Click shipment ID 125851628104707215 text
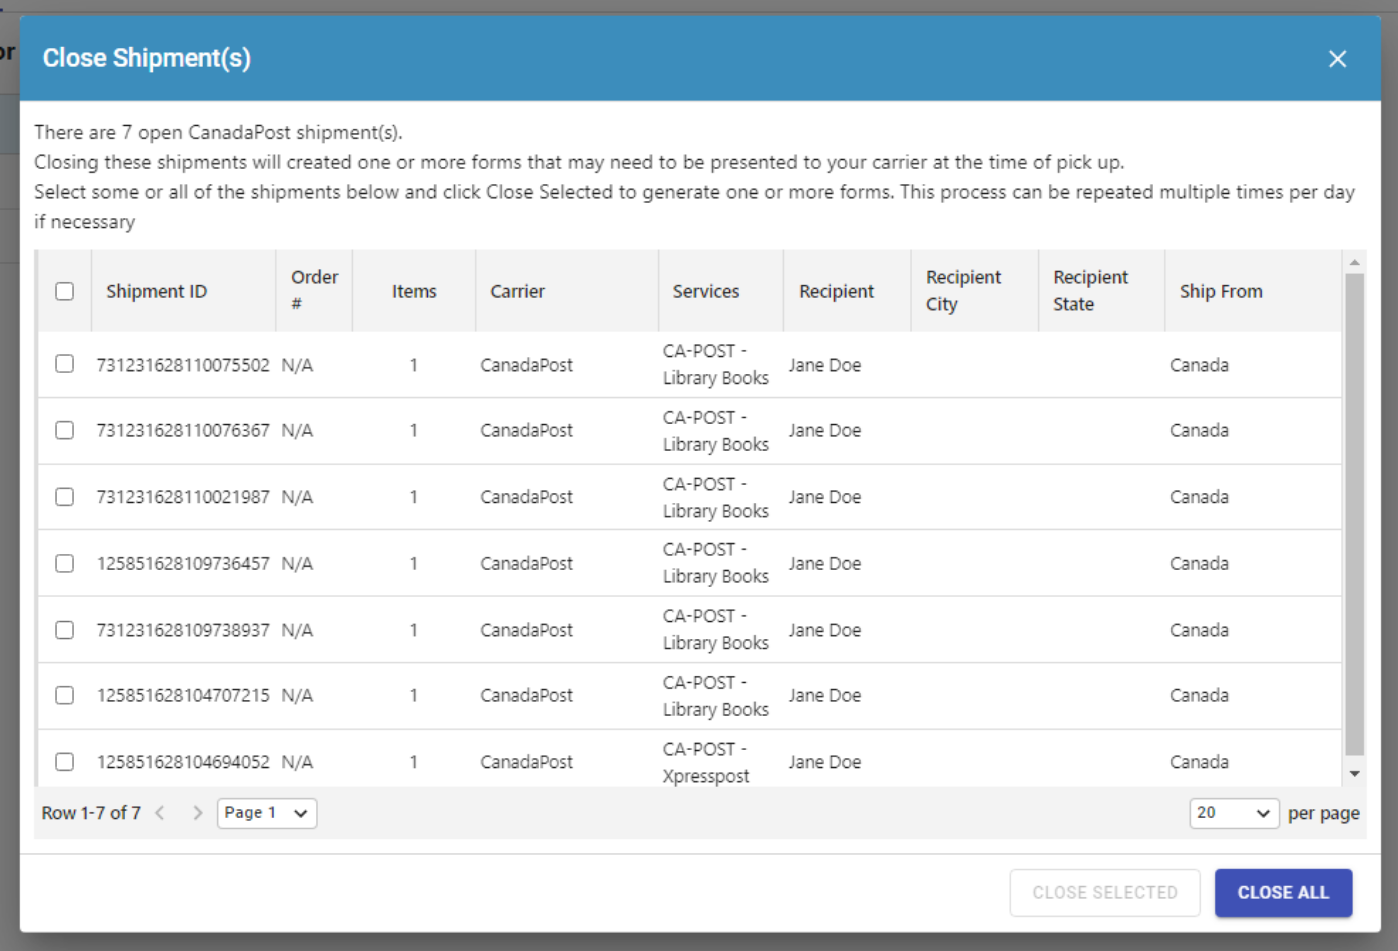This screenshot has height=951, width=1398. coord(183,695)
